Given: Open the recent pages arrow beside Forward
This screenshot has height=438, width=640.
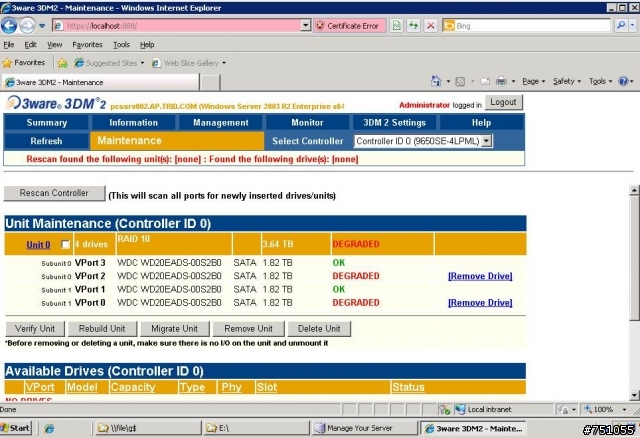Looking at the screenshot, I should coord(42,26).
